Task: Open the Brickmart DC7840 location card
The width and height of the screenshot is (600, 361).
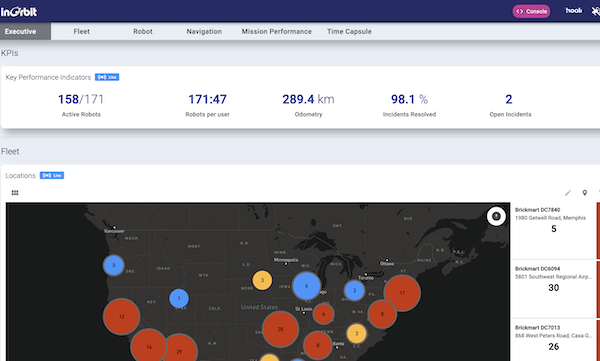Action: [x=553, y=230]
